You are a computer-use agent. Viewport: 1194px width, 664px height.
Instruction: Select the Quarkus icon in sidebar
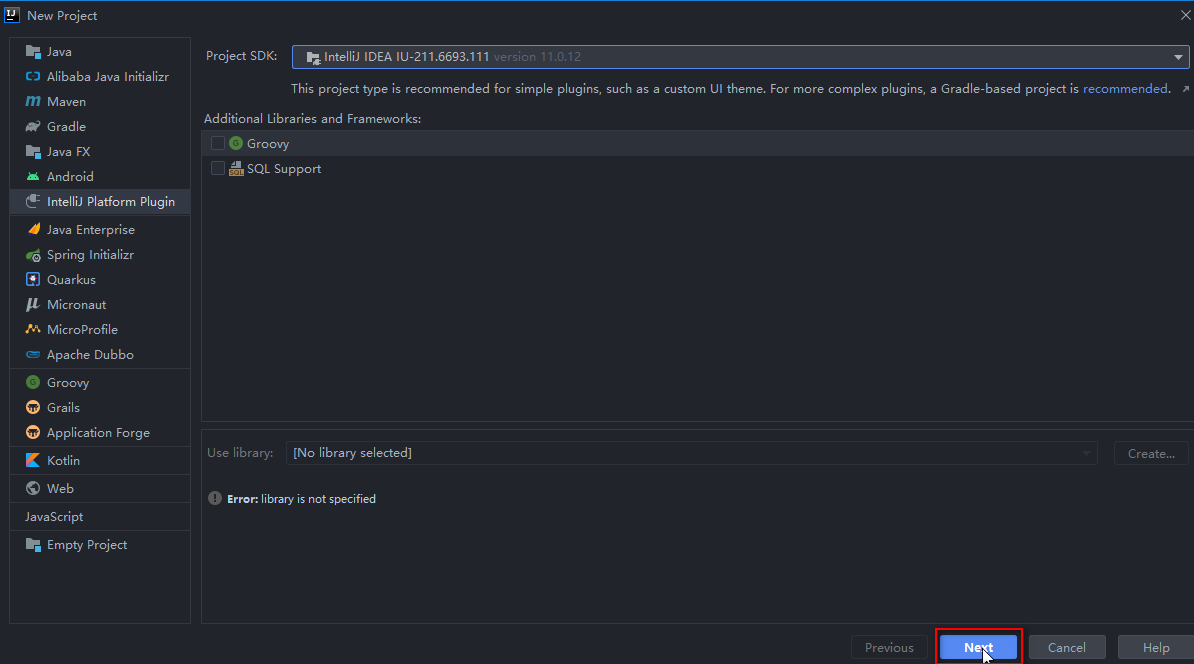[x=33, y=279]
